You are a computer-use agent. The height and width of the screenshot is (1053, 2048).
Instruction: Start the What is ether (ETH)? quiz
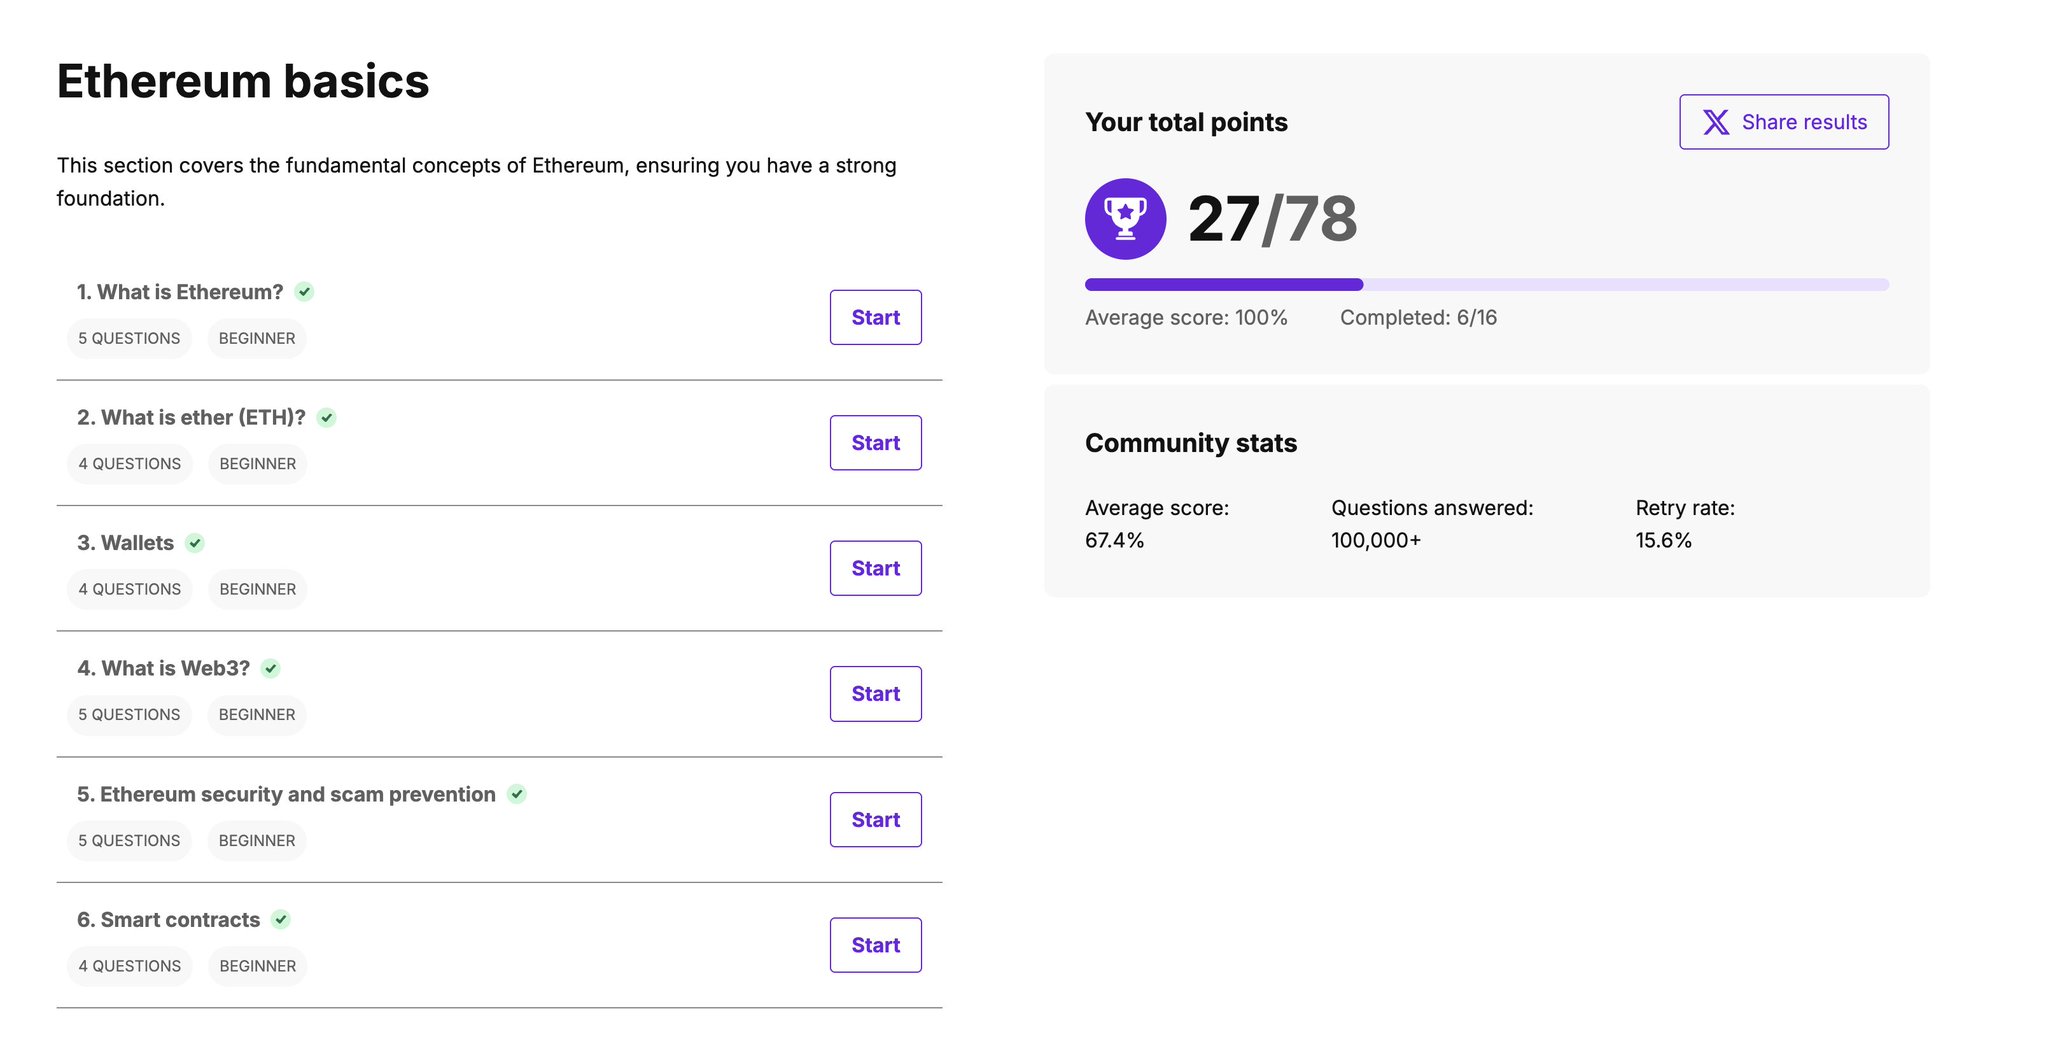click(875, 443)
